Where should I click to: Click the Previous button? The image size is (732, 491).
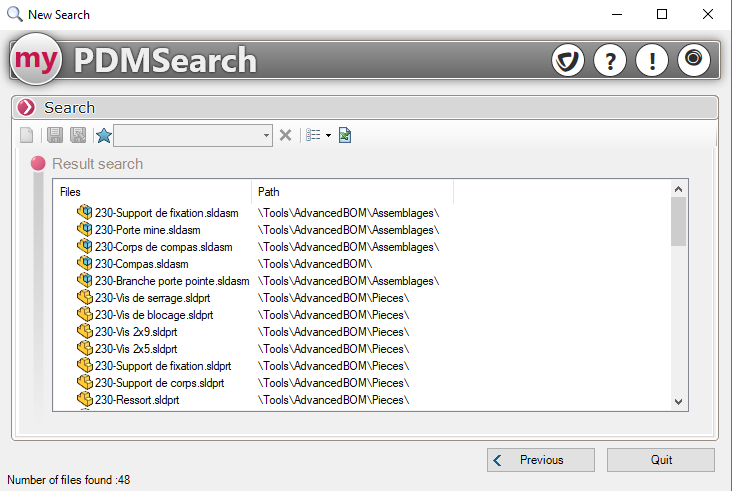pos(541,460)
